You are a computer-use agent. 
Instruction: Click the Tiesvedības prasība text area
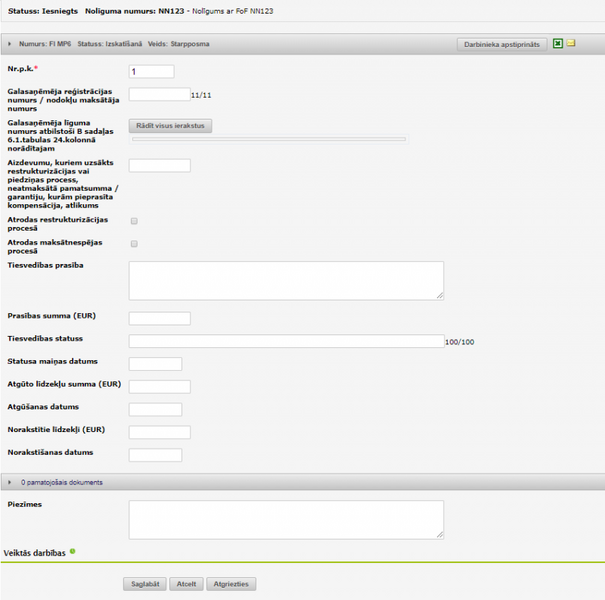[x=286, y=280]
